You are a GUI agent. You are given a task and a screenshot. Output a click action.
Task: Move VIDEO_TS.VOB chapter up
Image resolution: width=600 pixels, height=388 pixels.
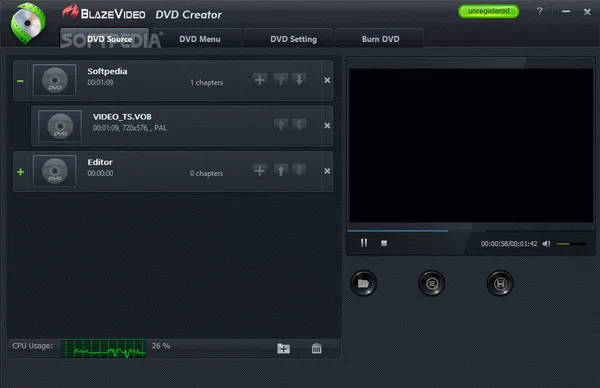coord(281,125)
